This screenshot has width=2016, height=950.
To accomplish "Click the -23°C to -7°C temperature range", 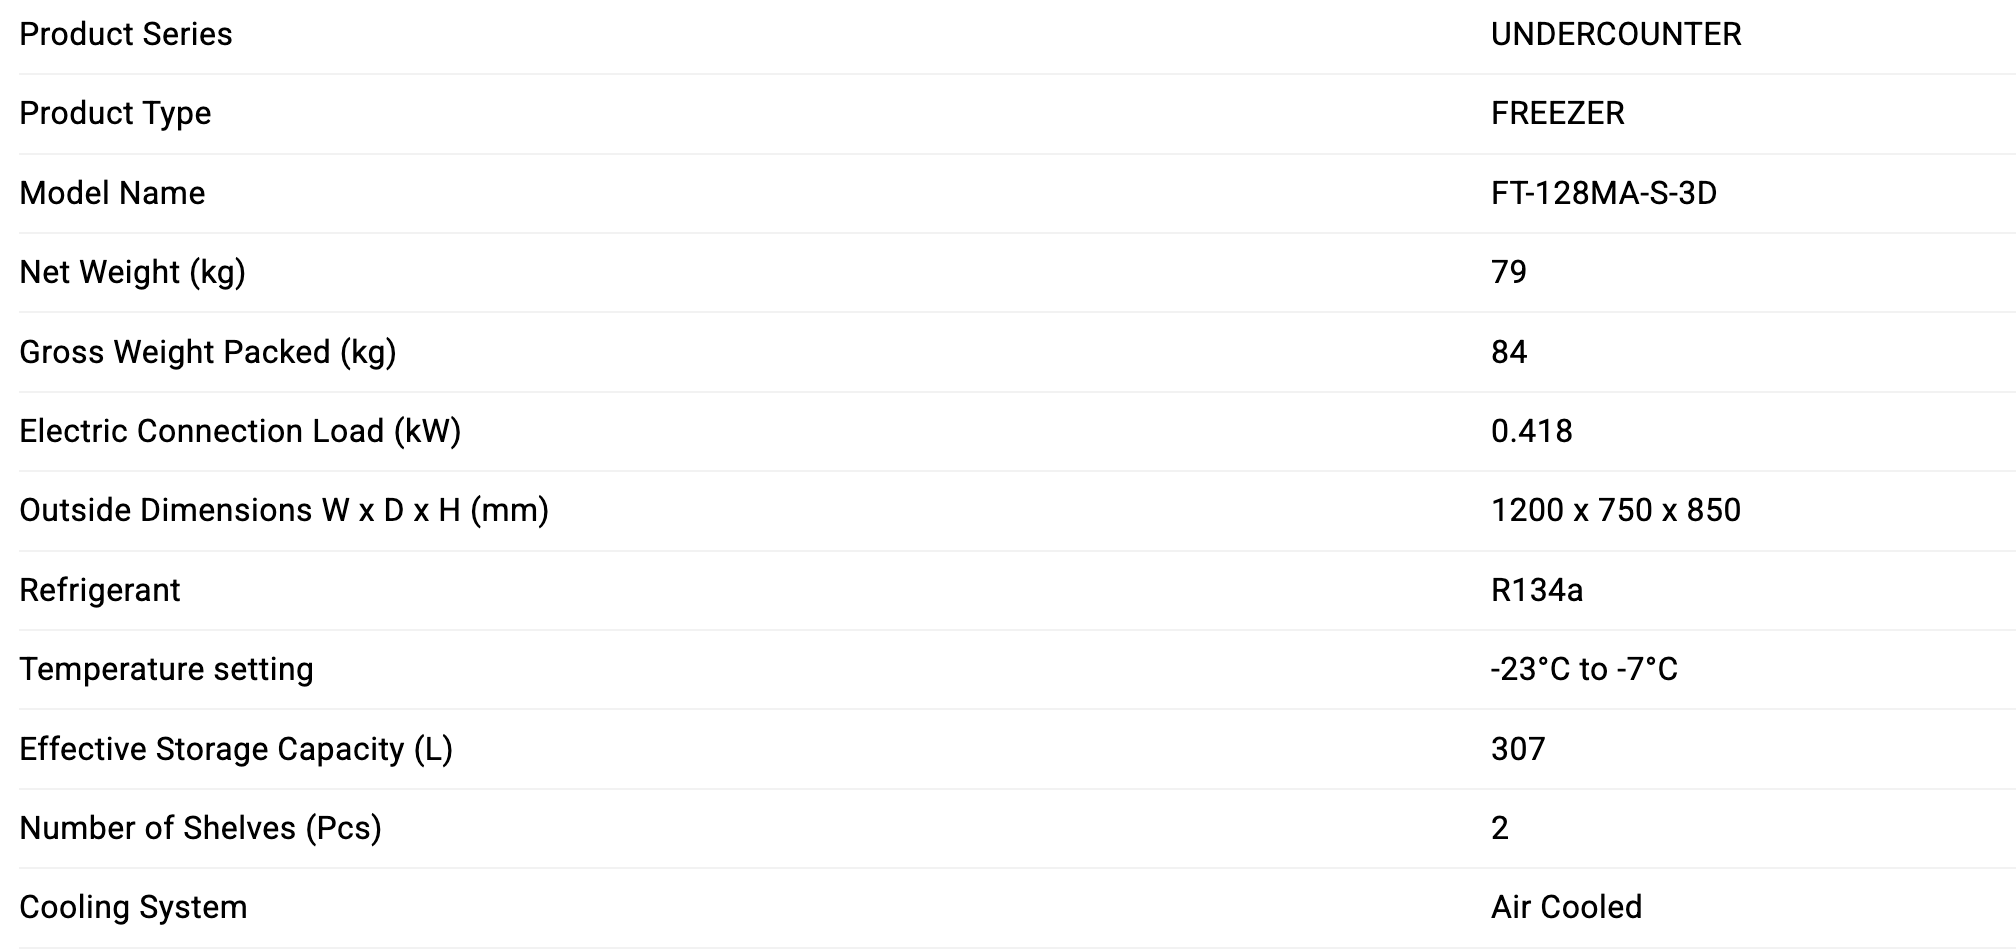I will (x=1584, y=669).
